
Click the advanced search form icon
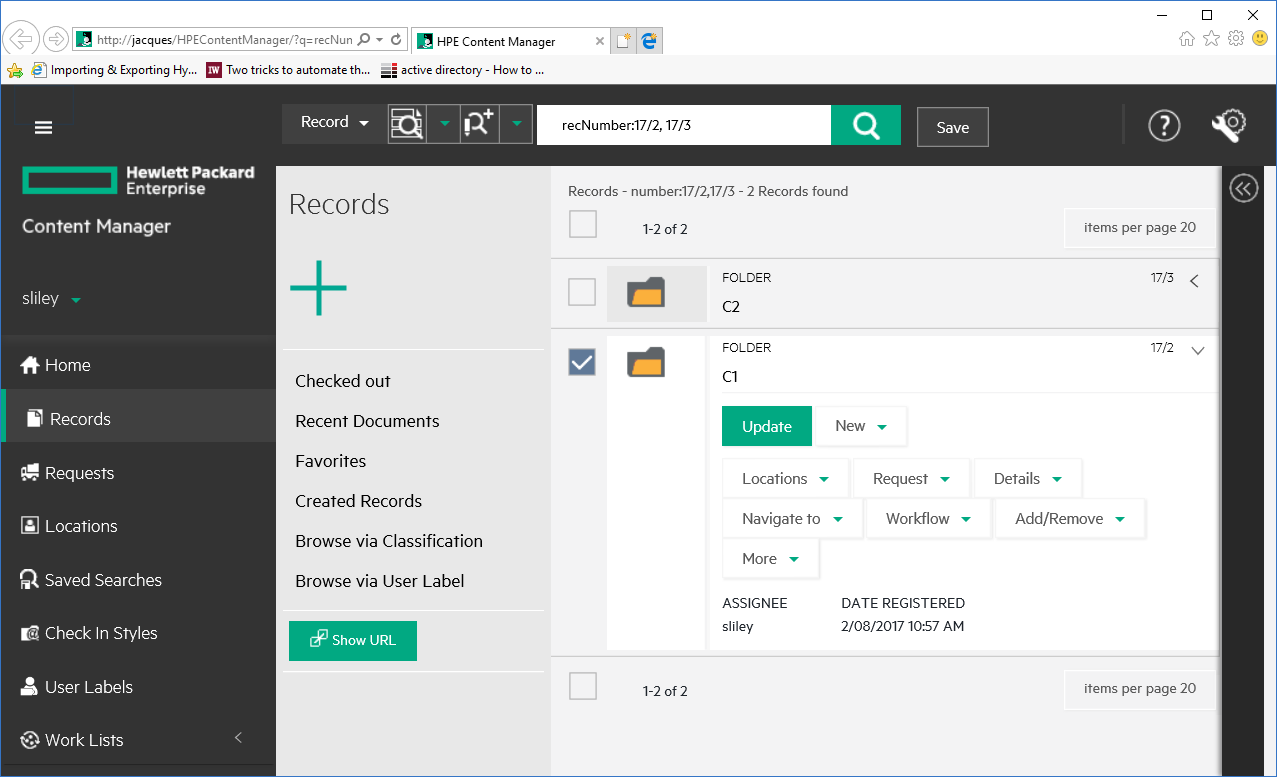coord(407,125)
